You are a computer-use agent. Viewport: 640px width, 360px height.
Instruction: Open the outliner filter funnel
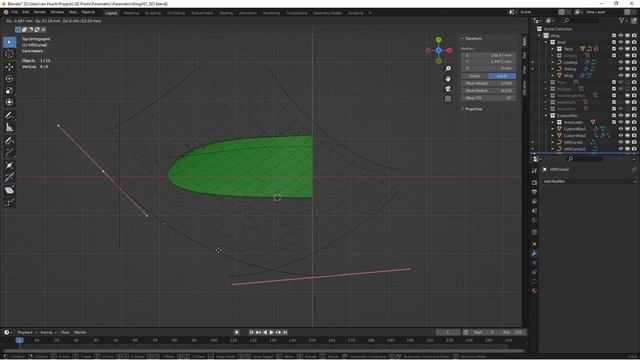coord(622,20)
